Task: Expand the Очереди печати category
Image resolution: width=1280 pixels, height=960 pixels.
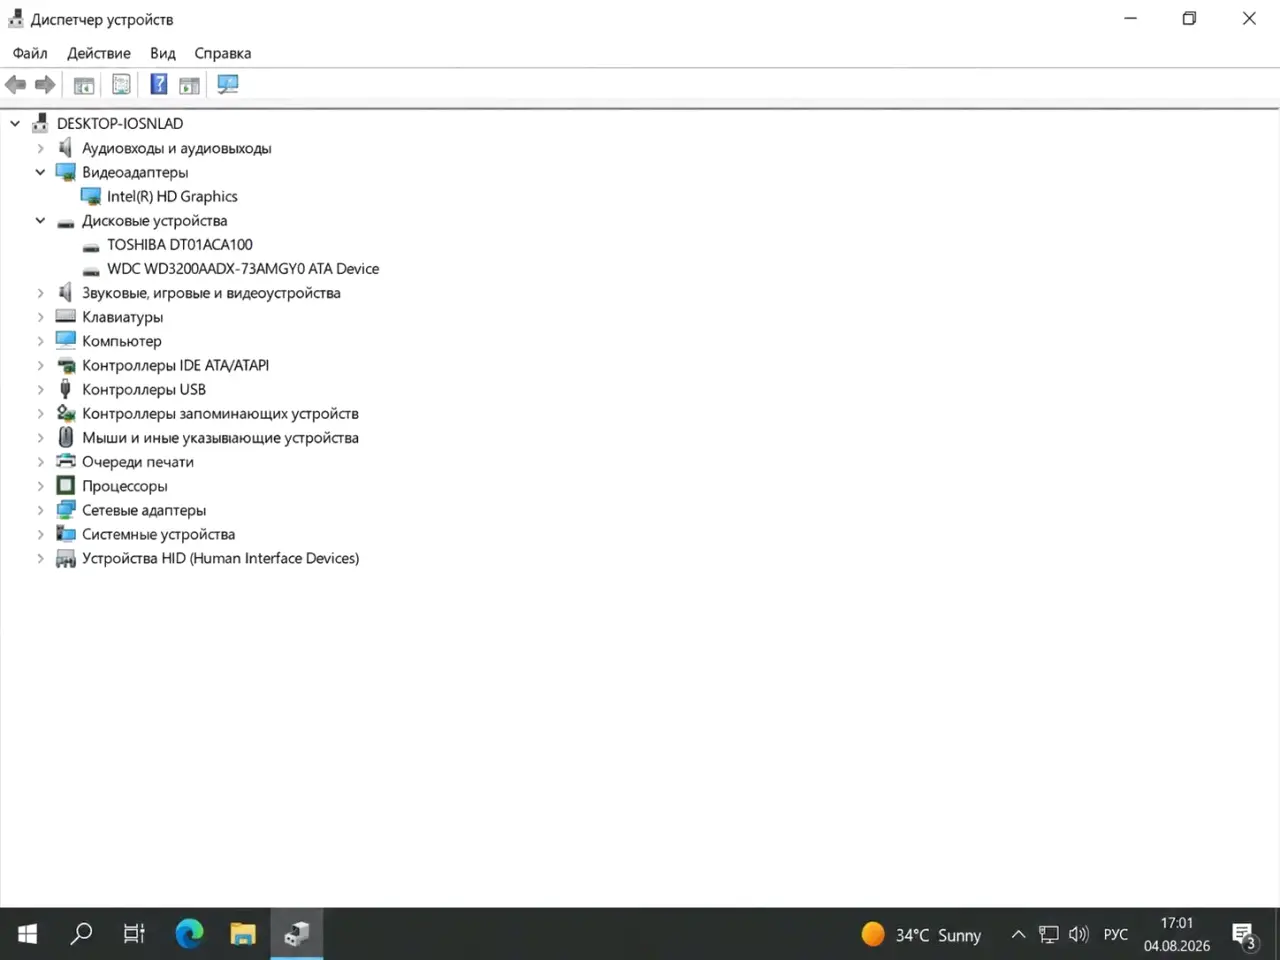Action: click(40, 462)
